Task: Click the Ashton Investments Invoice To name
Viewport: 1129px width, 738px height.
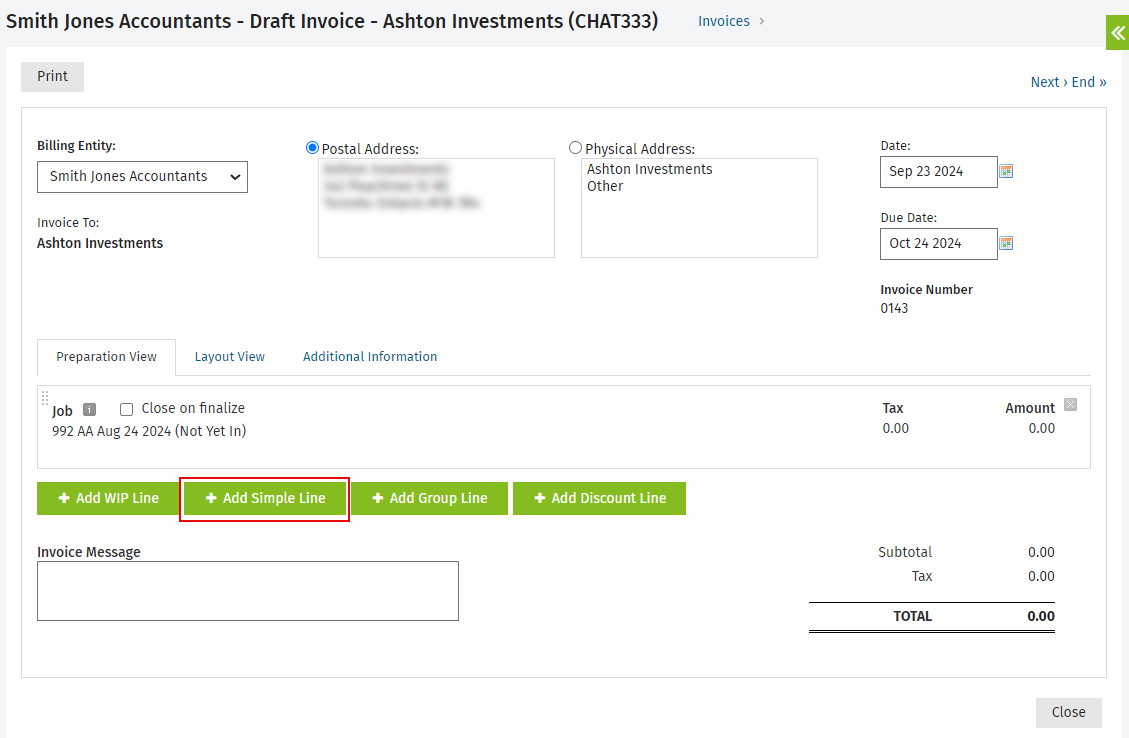Action: (x=100, y=243)
